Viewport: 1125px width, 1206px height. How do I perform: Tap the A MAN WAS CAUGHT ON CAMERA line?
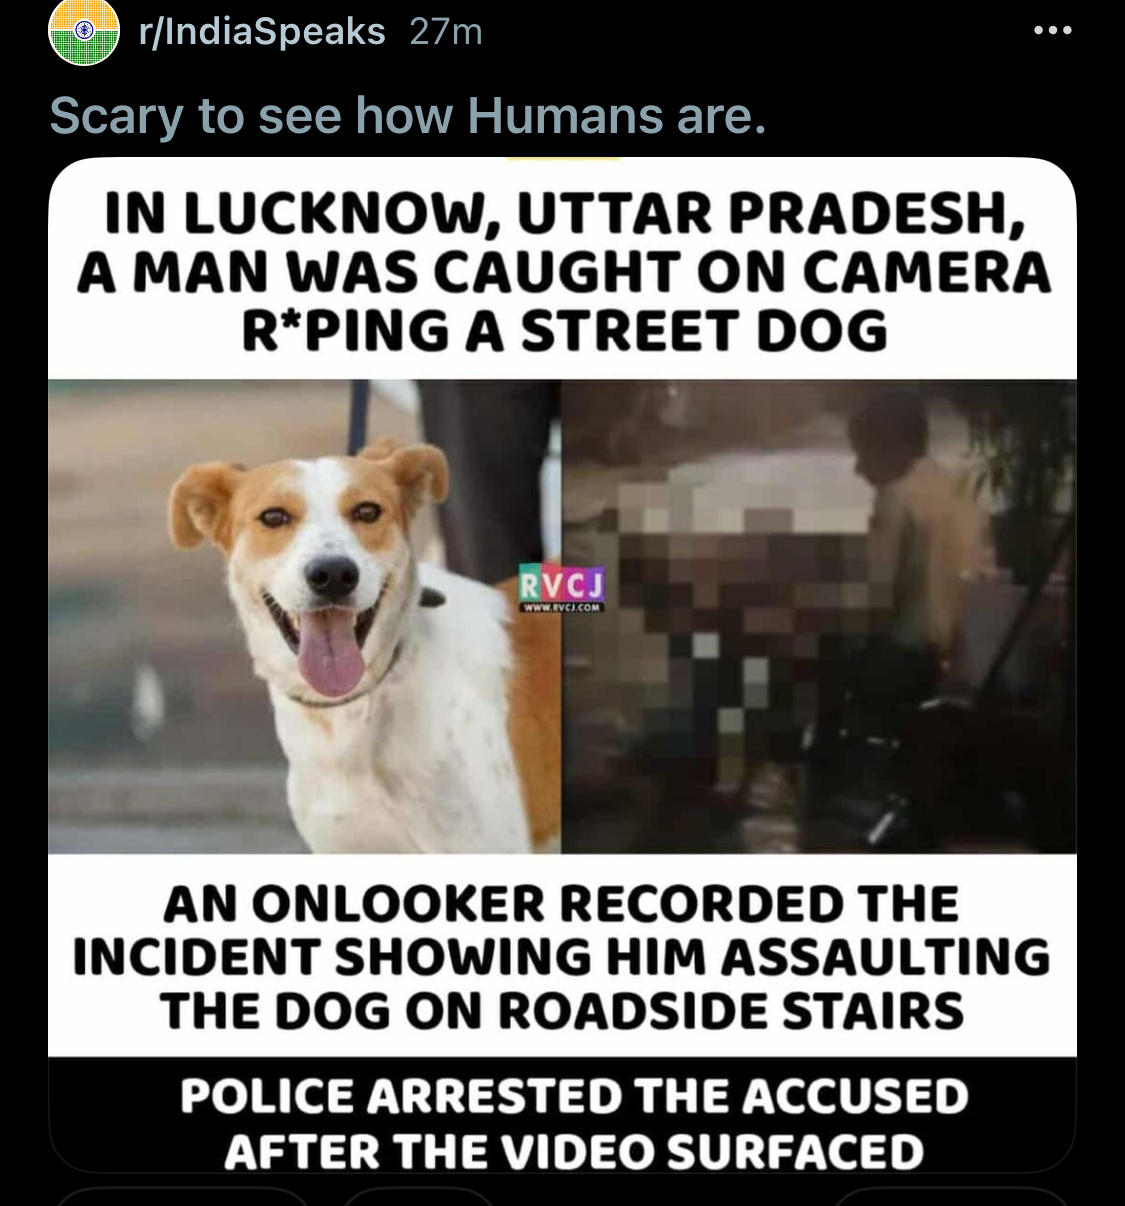(565, 271)
